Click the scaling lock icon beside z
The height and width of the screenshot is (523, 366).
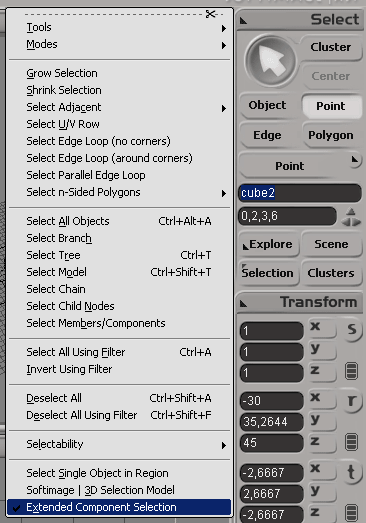click(351, 371)
